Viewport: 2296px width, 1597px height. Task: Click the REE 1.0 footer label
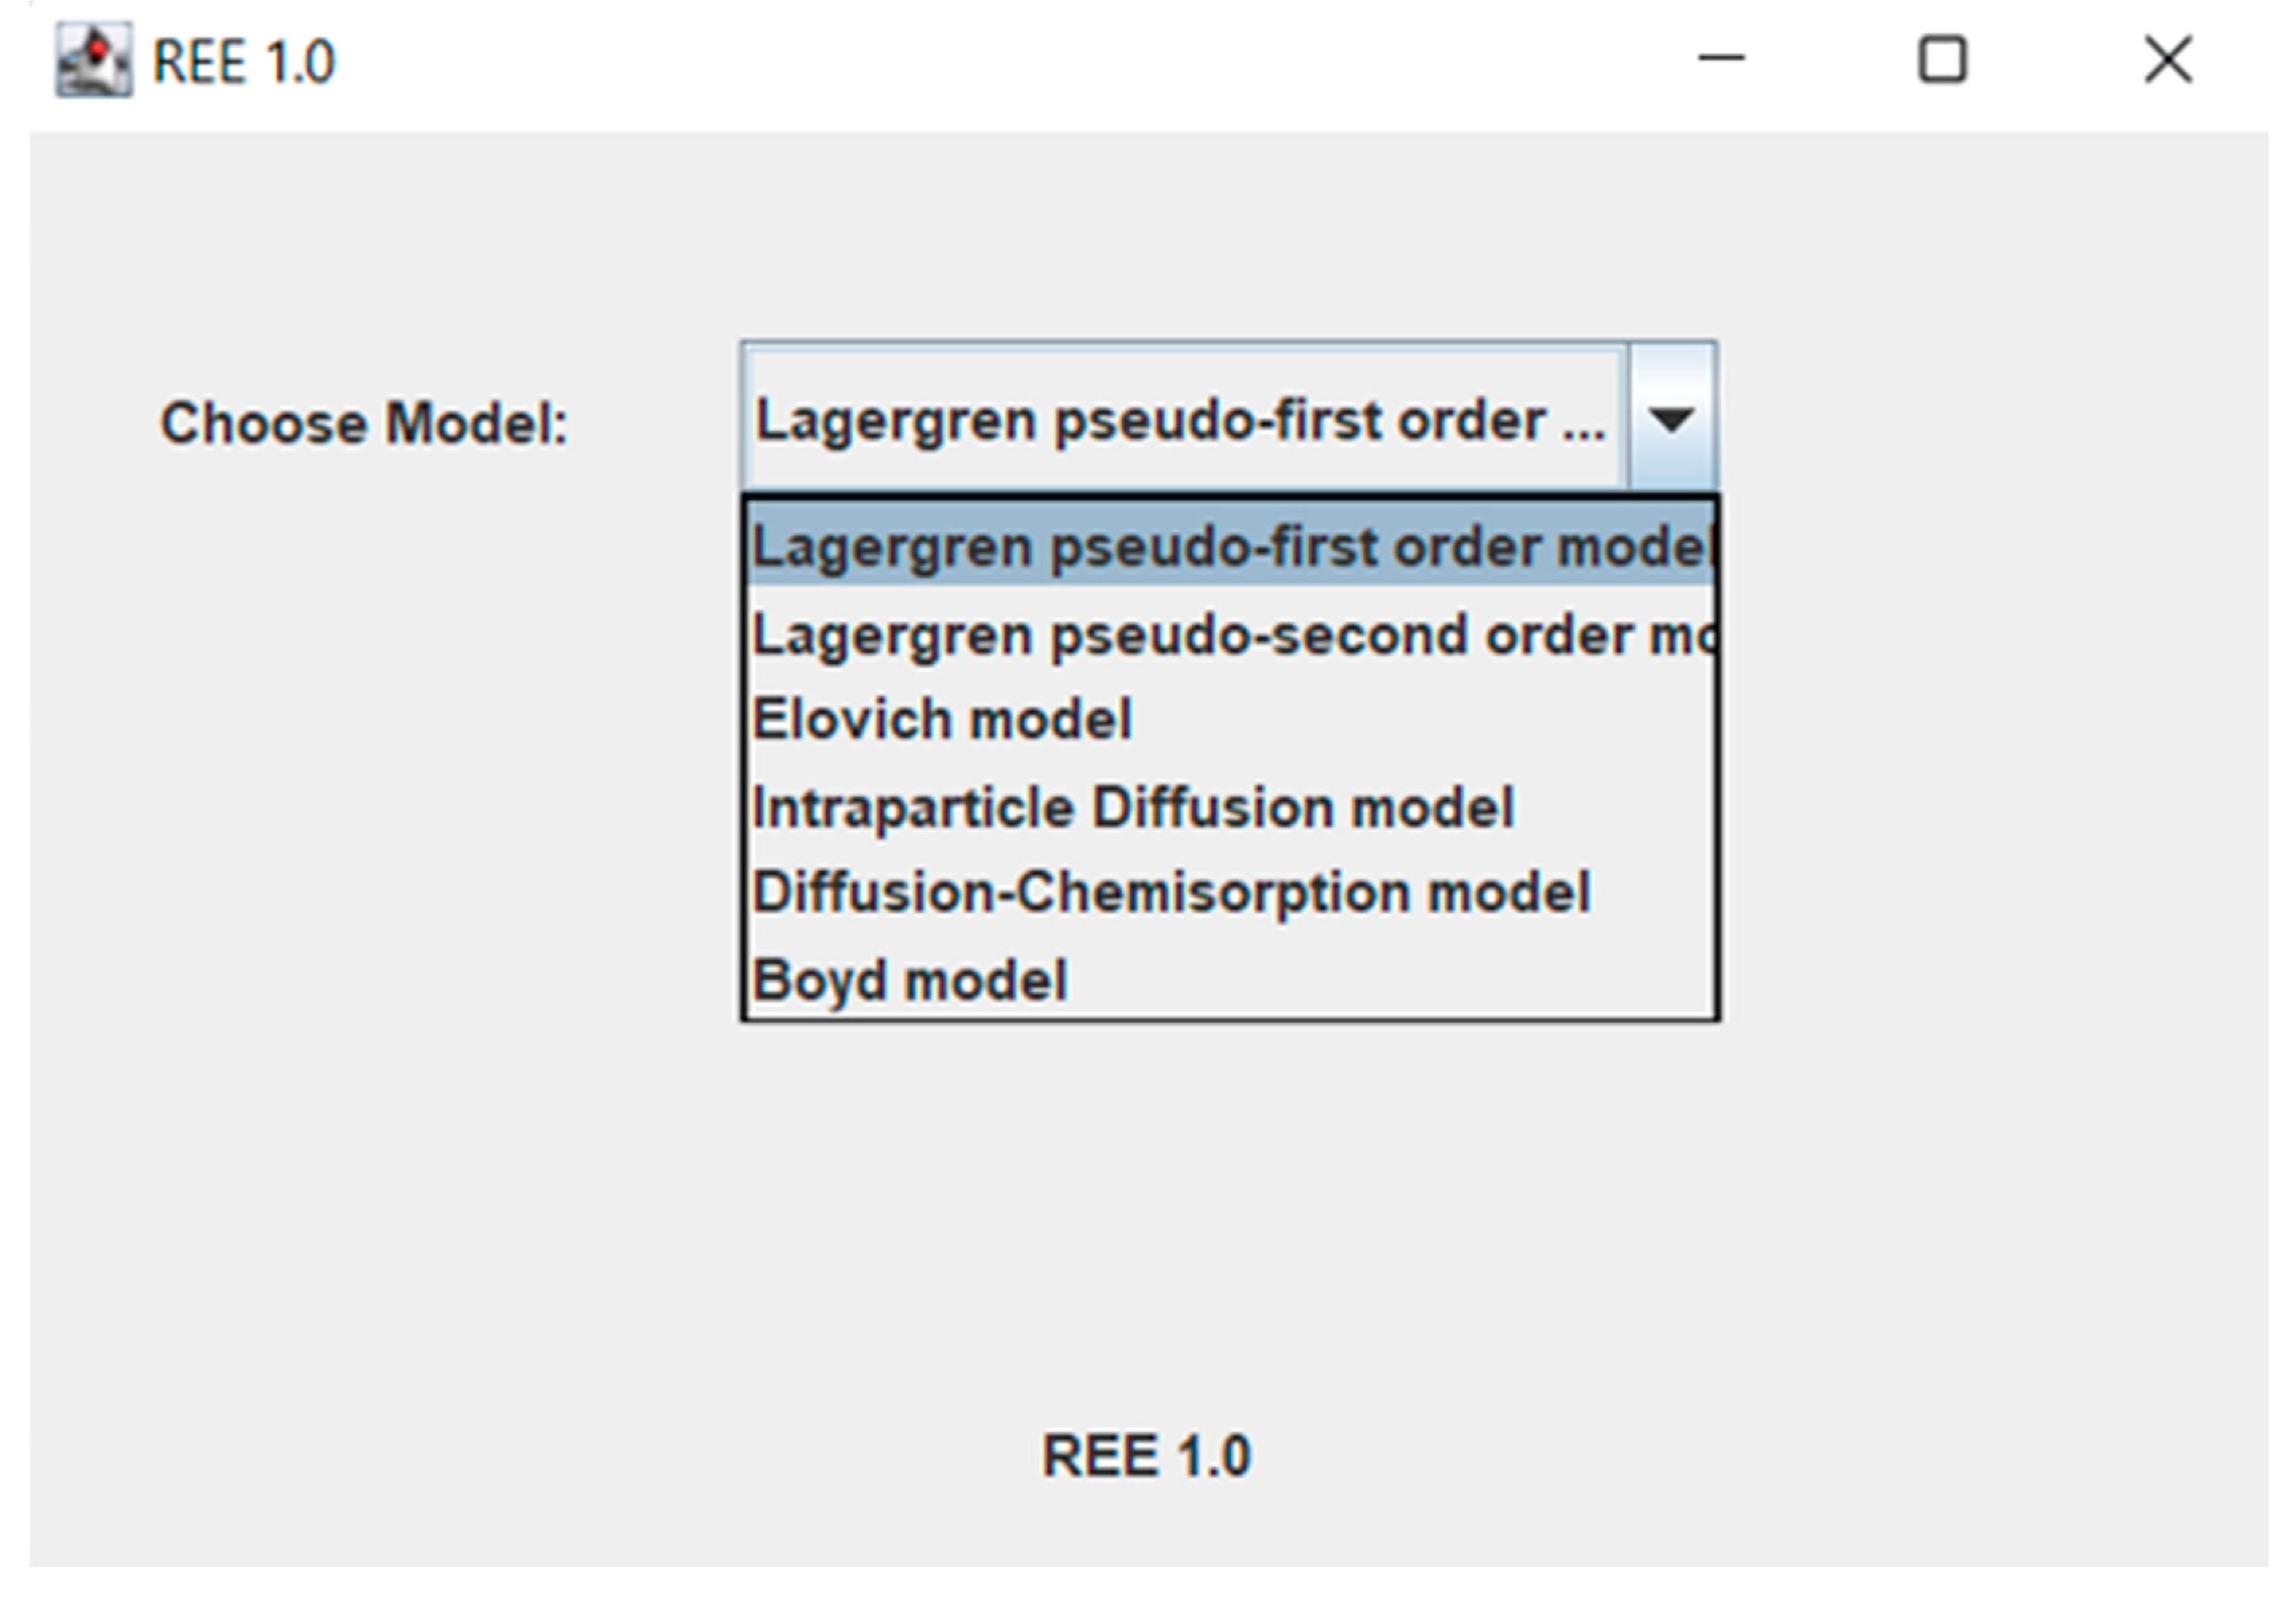(x=1146, y=1455)
